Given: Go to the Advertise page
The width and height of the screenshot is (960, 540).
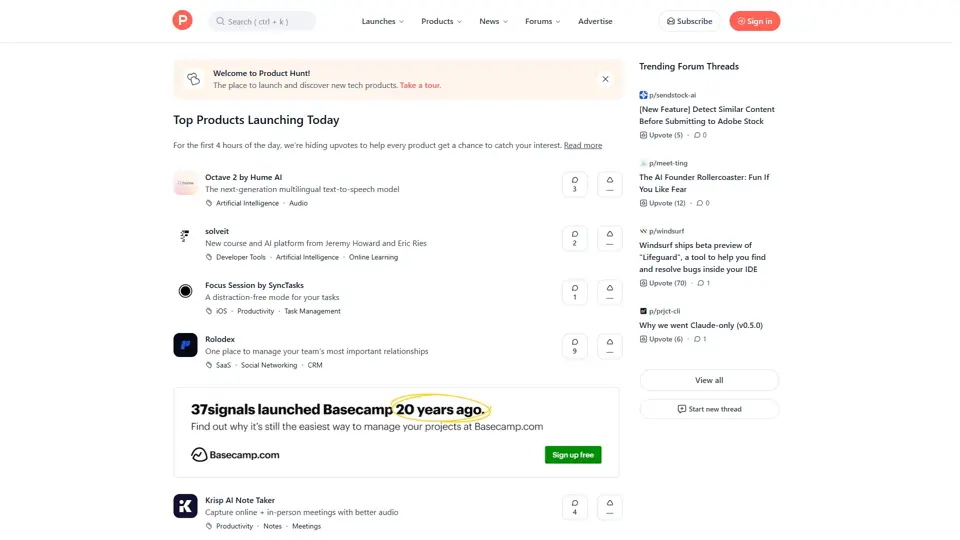Looking at the screenshot, I should click(x=595, y=21).
